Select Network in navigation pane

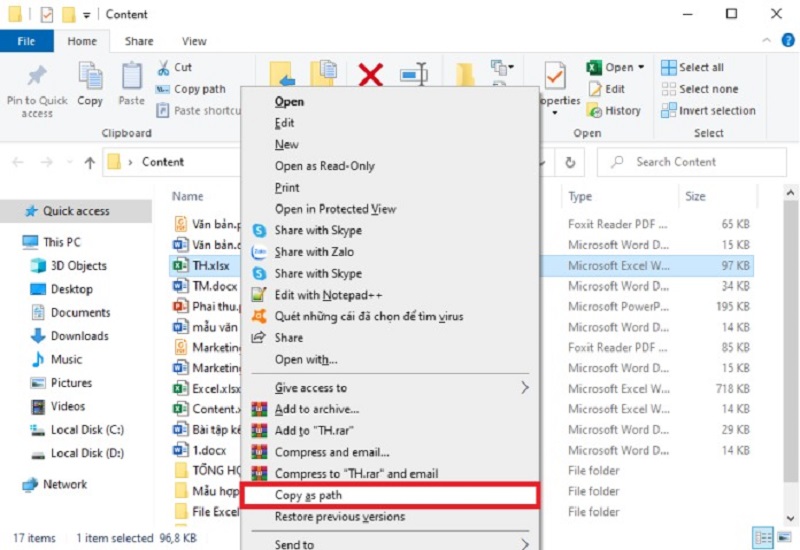pyautogui.click(x=55, y=484)
